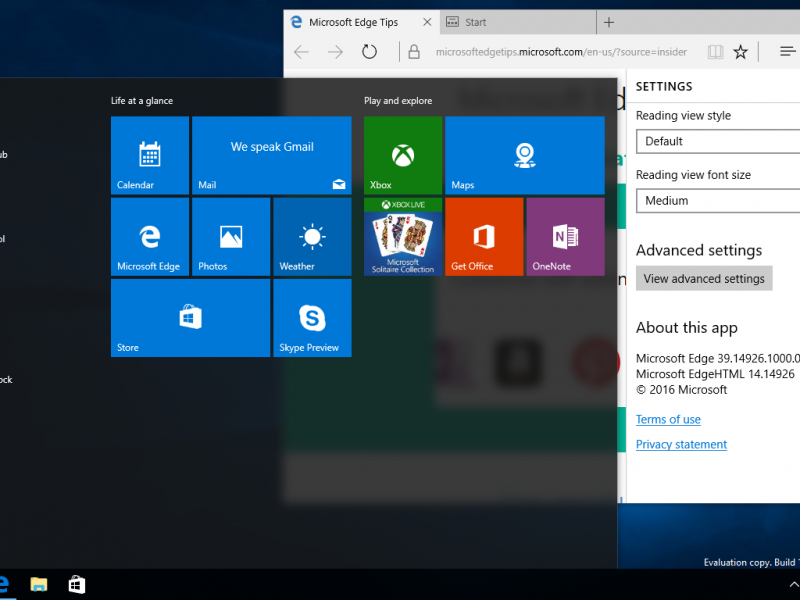This screenshot has height=600, width=800.
Task: Click the lock icon in Edge address bar
Action: tap(414, 52)
